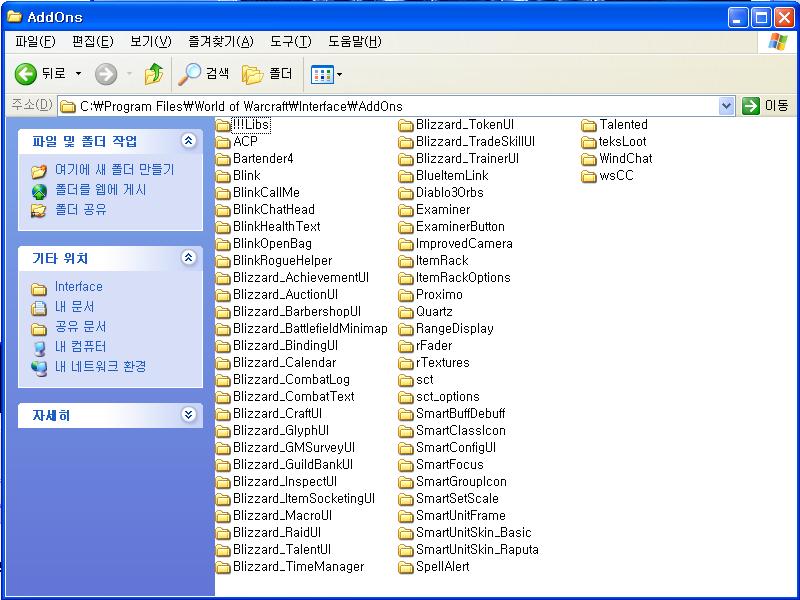Select the ExaminerButton folder name
The height and width of the screenshot is (600, 800).
point(460,227)
